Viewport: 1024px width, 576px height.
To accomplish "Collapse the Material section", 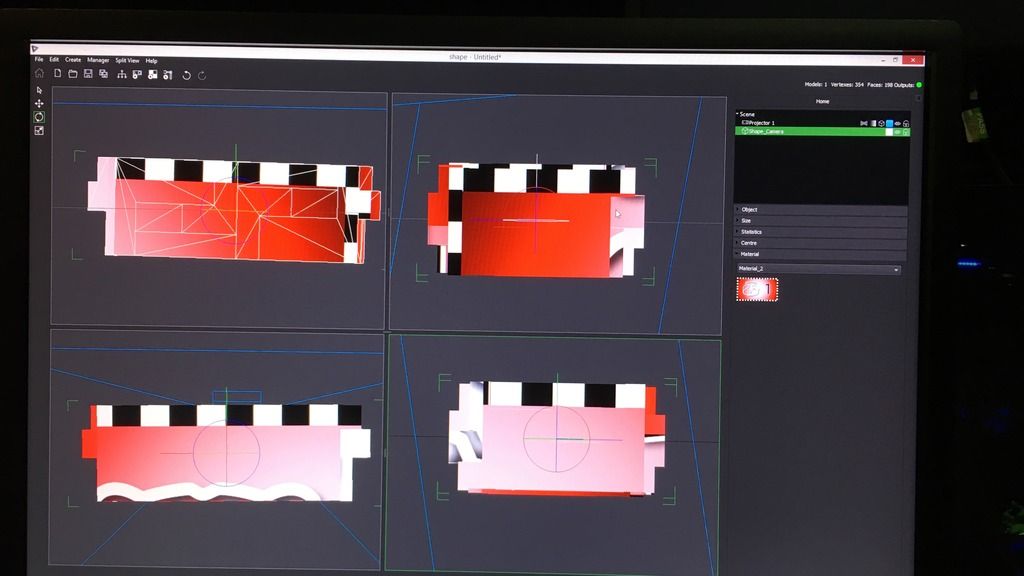I will (821, 254).
